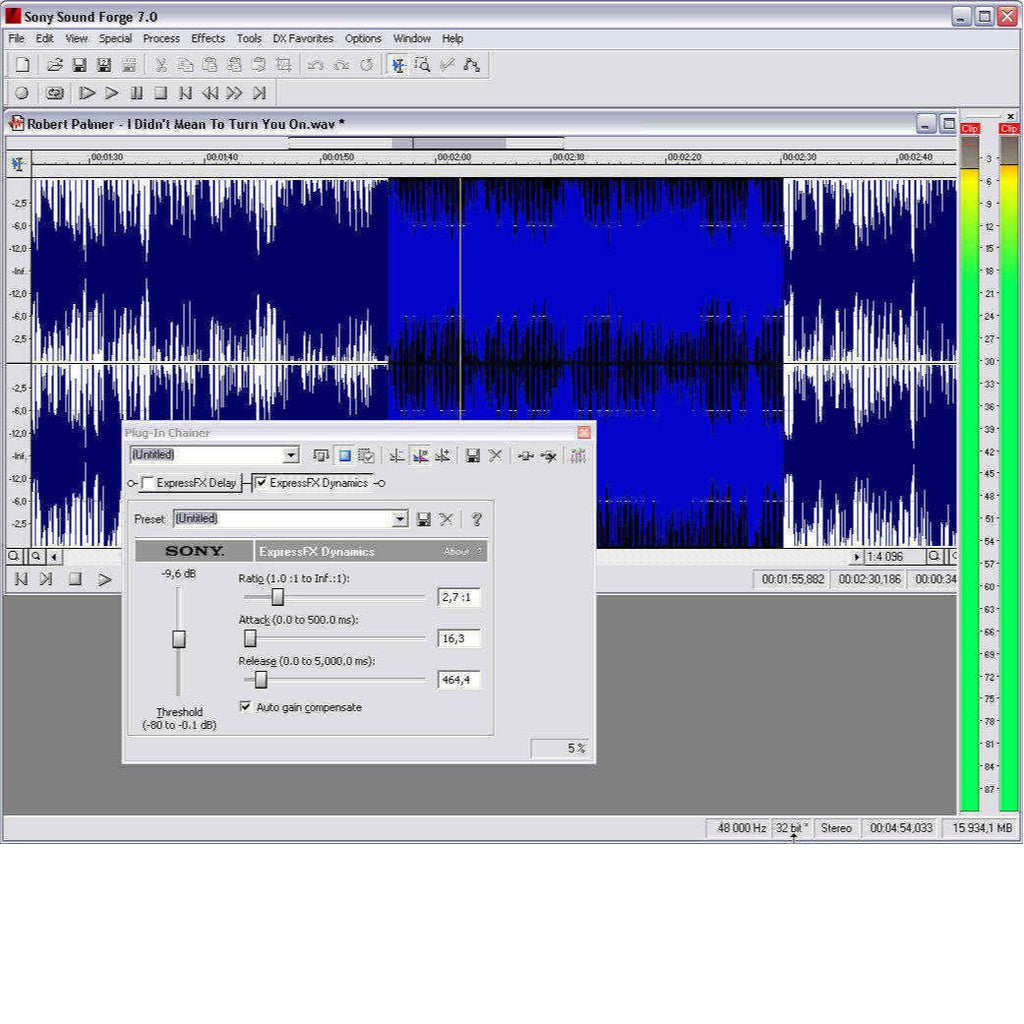Remove selected plug-in from the chain
Viewport: 1024px width, 1024px height.
[x=495, y=454]
